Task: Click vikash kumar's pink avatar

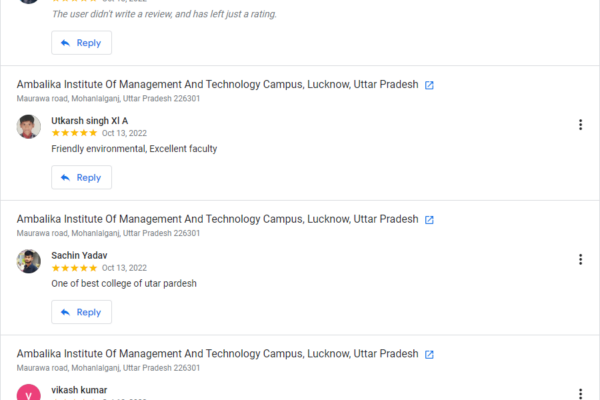Action: 29,393
